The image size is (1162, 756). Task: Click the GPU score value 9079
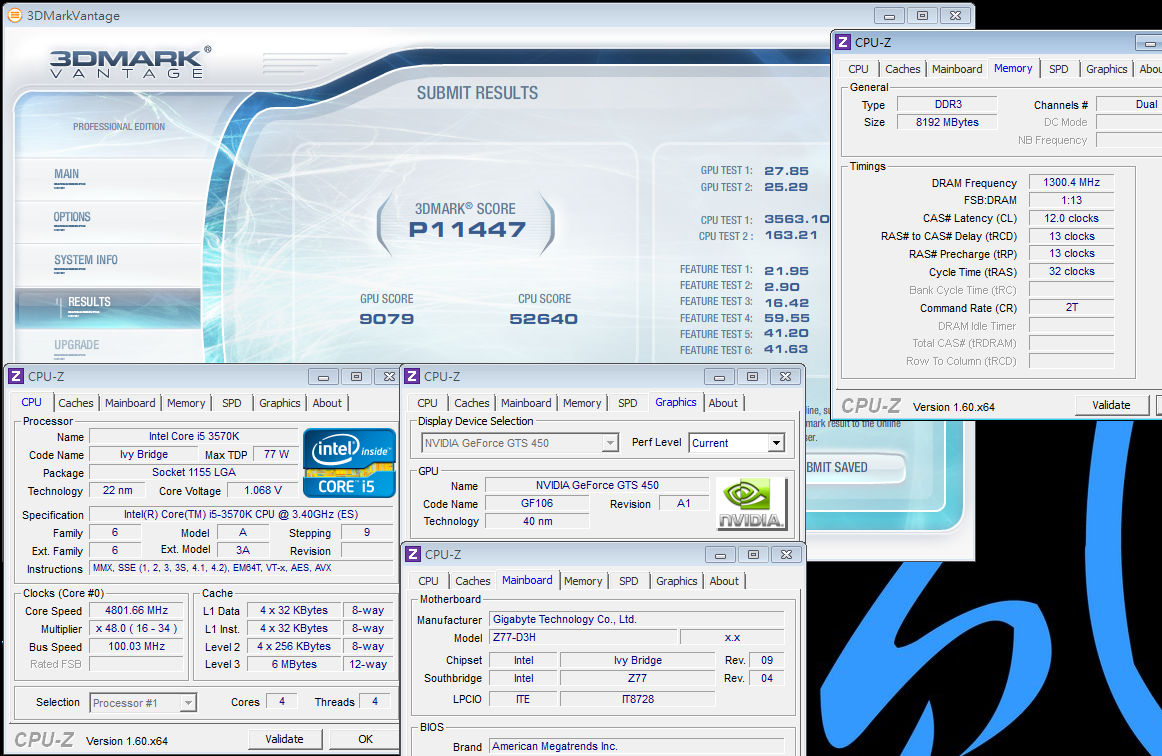click(x=387, y=319)
